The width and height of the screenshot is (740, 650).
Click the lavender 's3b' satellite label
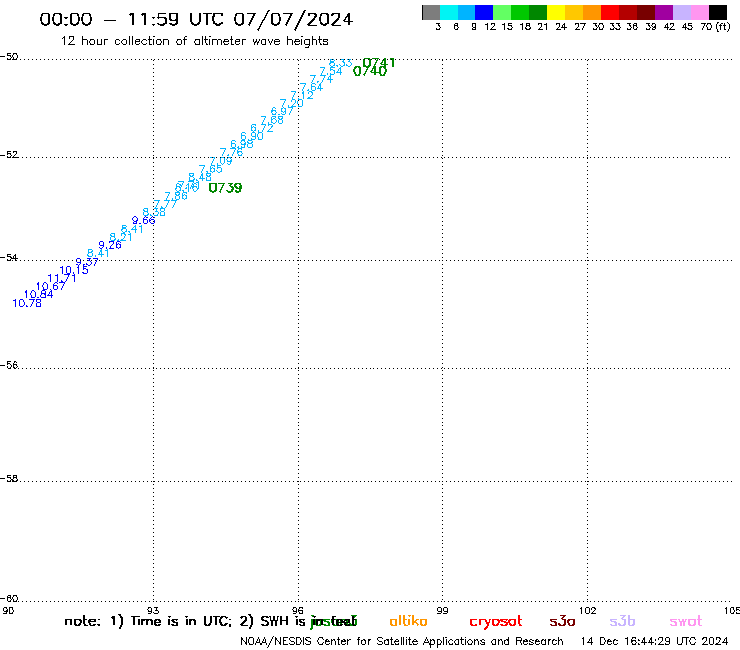click(x=622, y=621)
